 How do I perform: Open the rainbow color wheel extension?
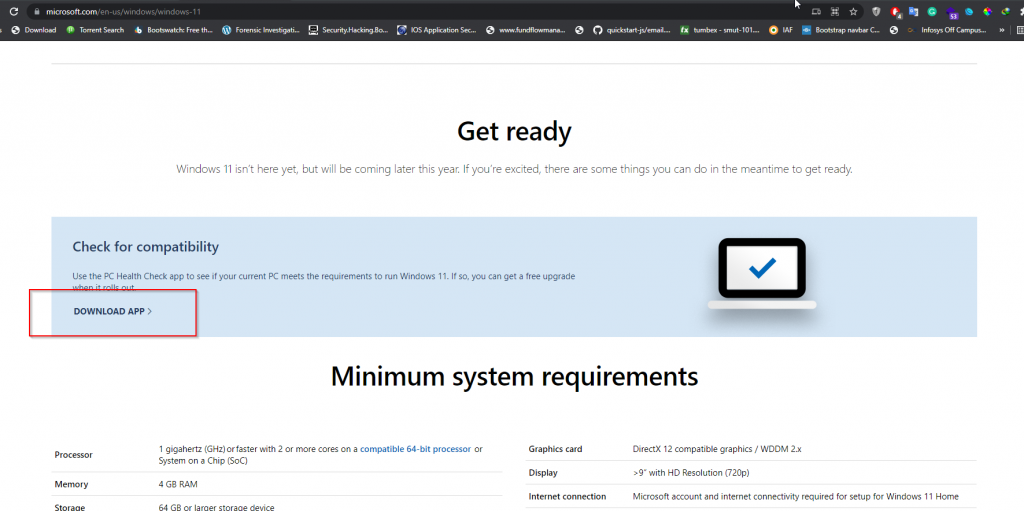(987, 12)
